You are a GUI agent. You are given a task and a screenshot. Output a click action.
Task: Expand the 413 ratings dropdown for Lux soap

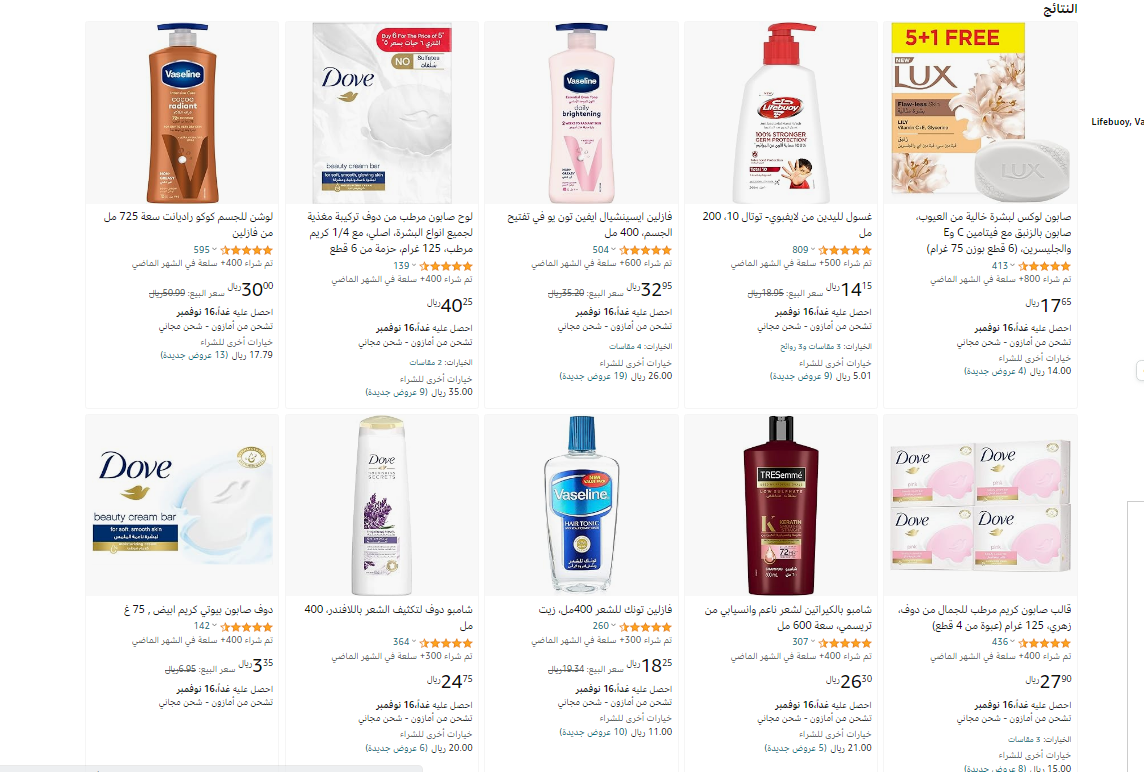tap(1003, 266)
